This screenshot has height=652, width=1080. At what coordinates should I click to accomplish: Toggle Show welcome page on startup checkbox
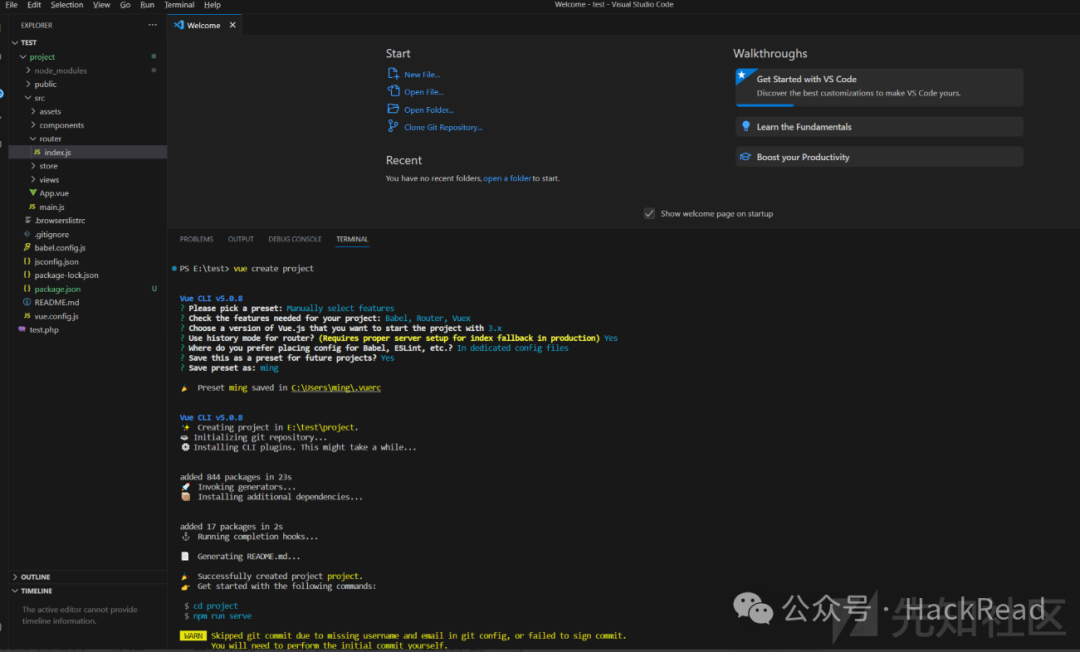[x=649, y=213]
